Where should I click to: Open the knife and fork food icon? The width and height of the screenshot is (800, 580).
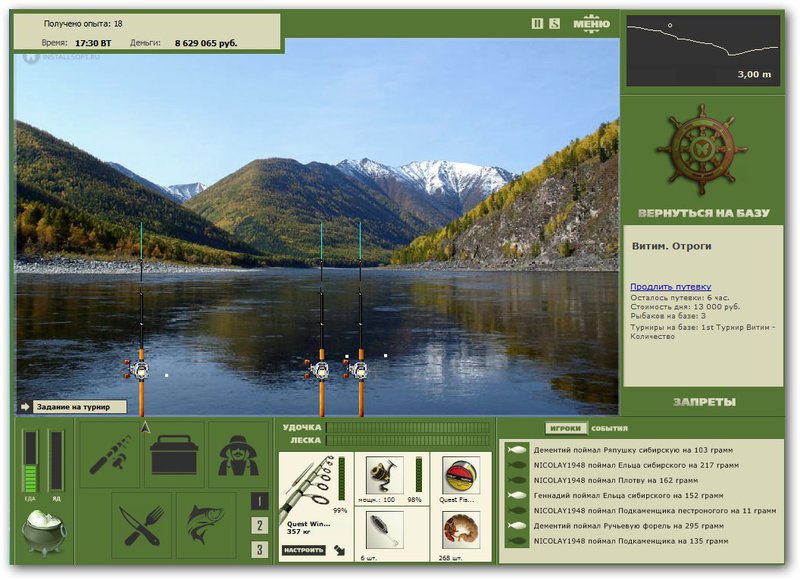coord(141,525)
